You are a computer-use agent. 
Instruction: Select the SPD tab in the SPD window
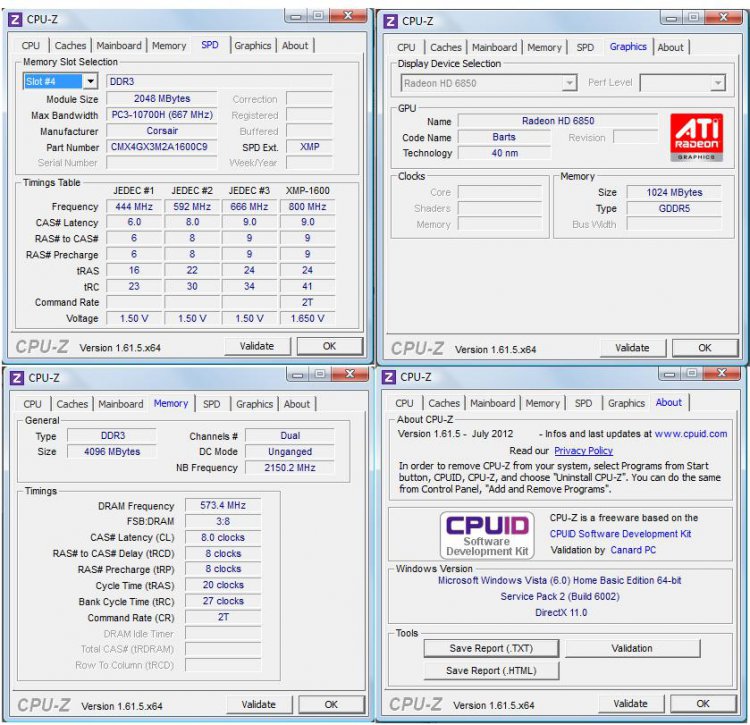tap(210, 45)
